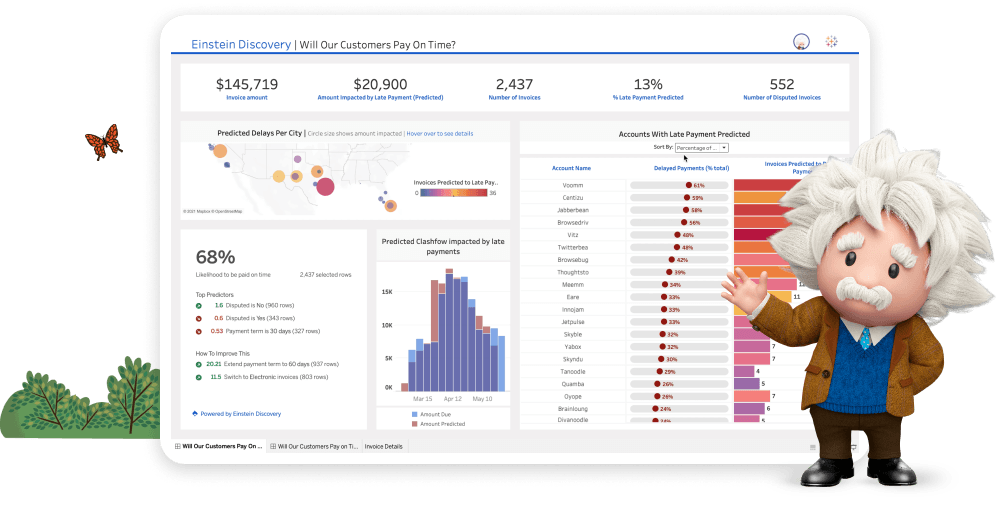Click green icon beside Extend payment term
Viewport: 996px width, 510px height.
click(x=199, y=365)
